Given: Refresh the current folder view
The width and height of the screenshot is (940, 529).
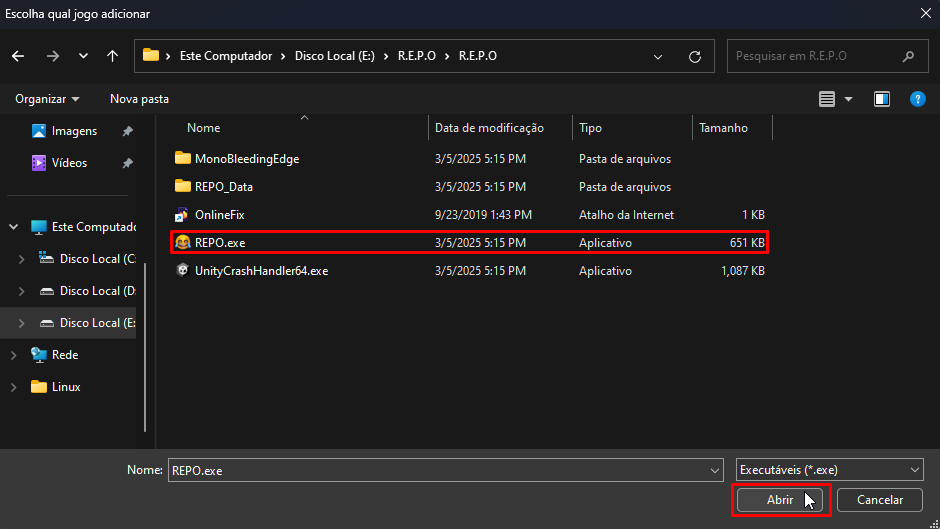Looking at the screenshot, I should [695, 57].
